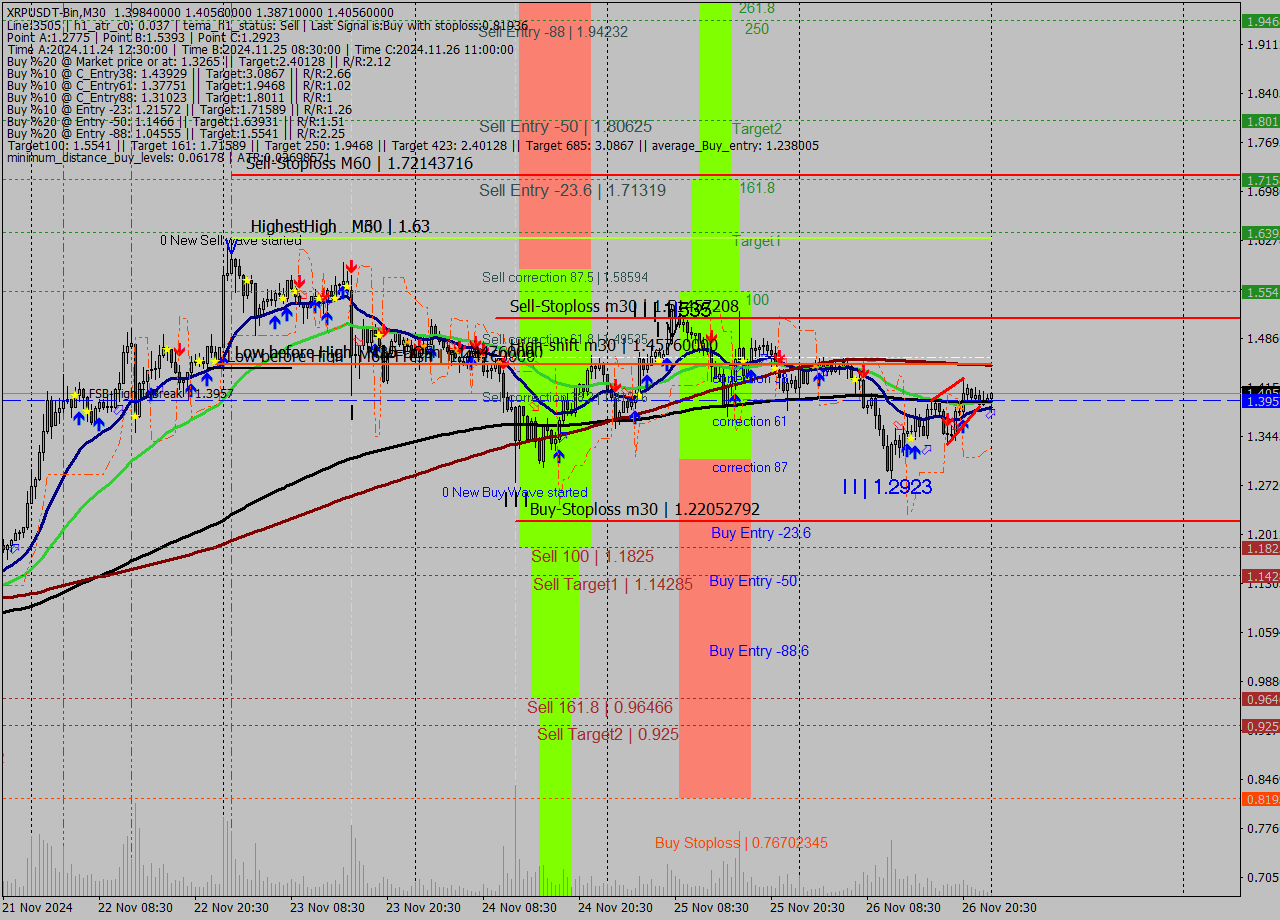Click the 'Sell-Stoploss M60 | 1.72143716' label
Image resolution: width=1280 pixels, height=920 pixels.
point(359,163)
